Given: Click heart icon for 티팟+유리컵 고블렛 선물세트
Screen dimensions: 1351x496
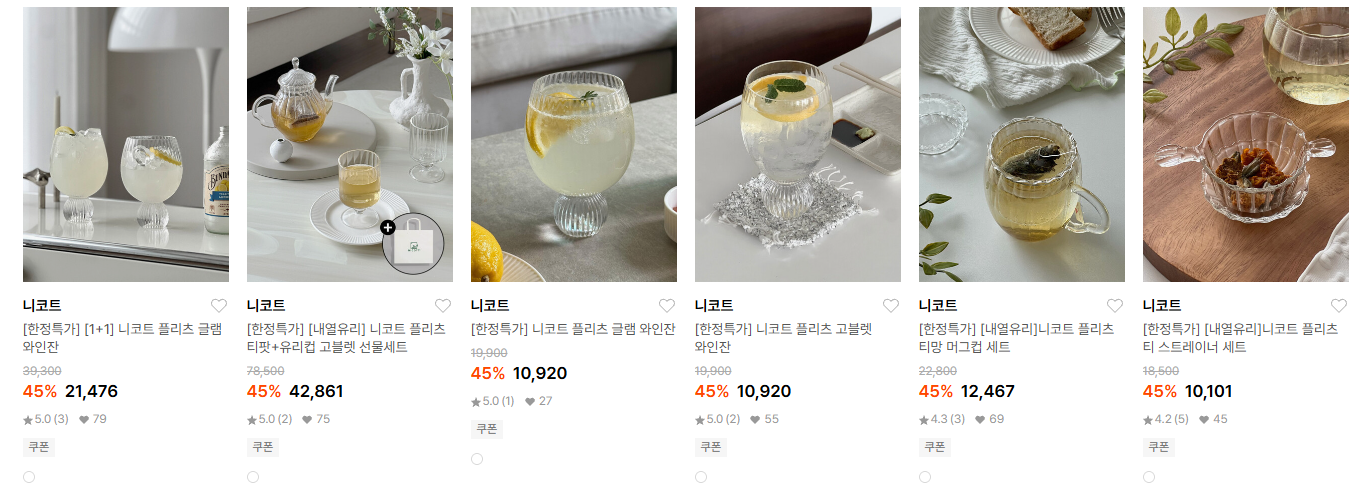Looking at the screenshot, I should (443, 306).
